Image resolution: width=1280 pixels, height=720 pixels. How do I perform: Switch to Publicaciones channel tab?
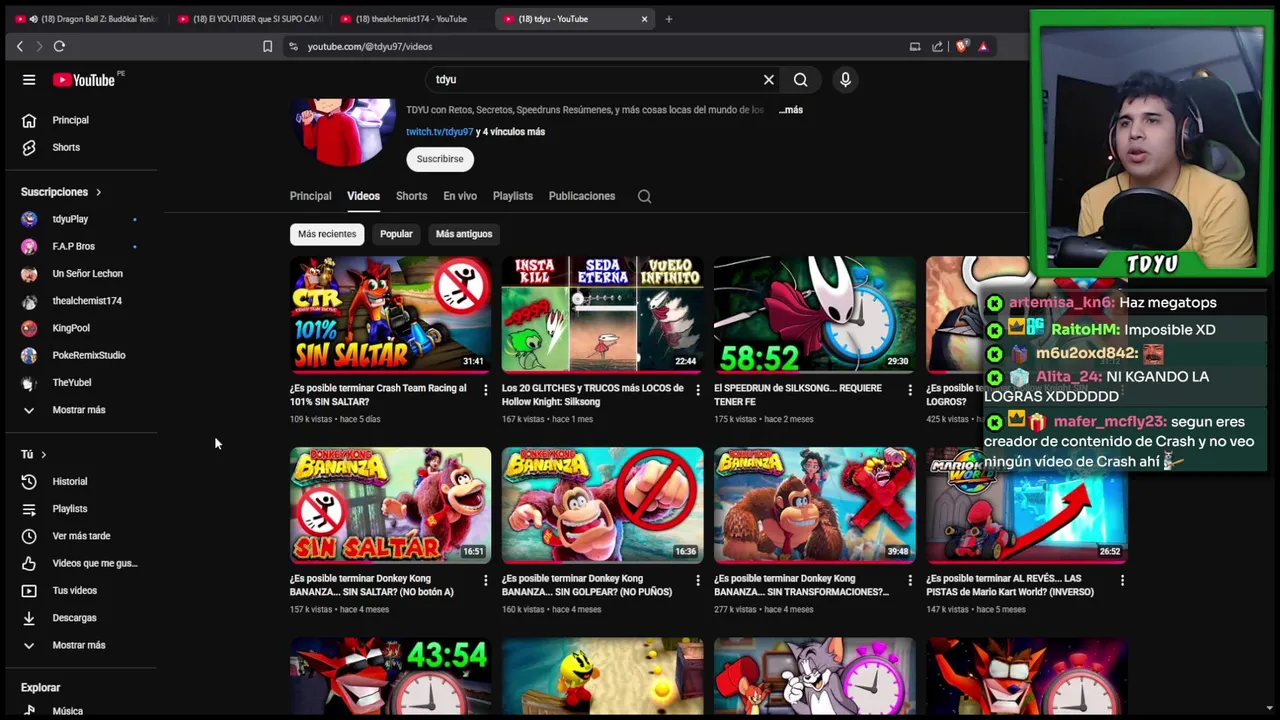[582, 196]
